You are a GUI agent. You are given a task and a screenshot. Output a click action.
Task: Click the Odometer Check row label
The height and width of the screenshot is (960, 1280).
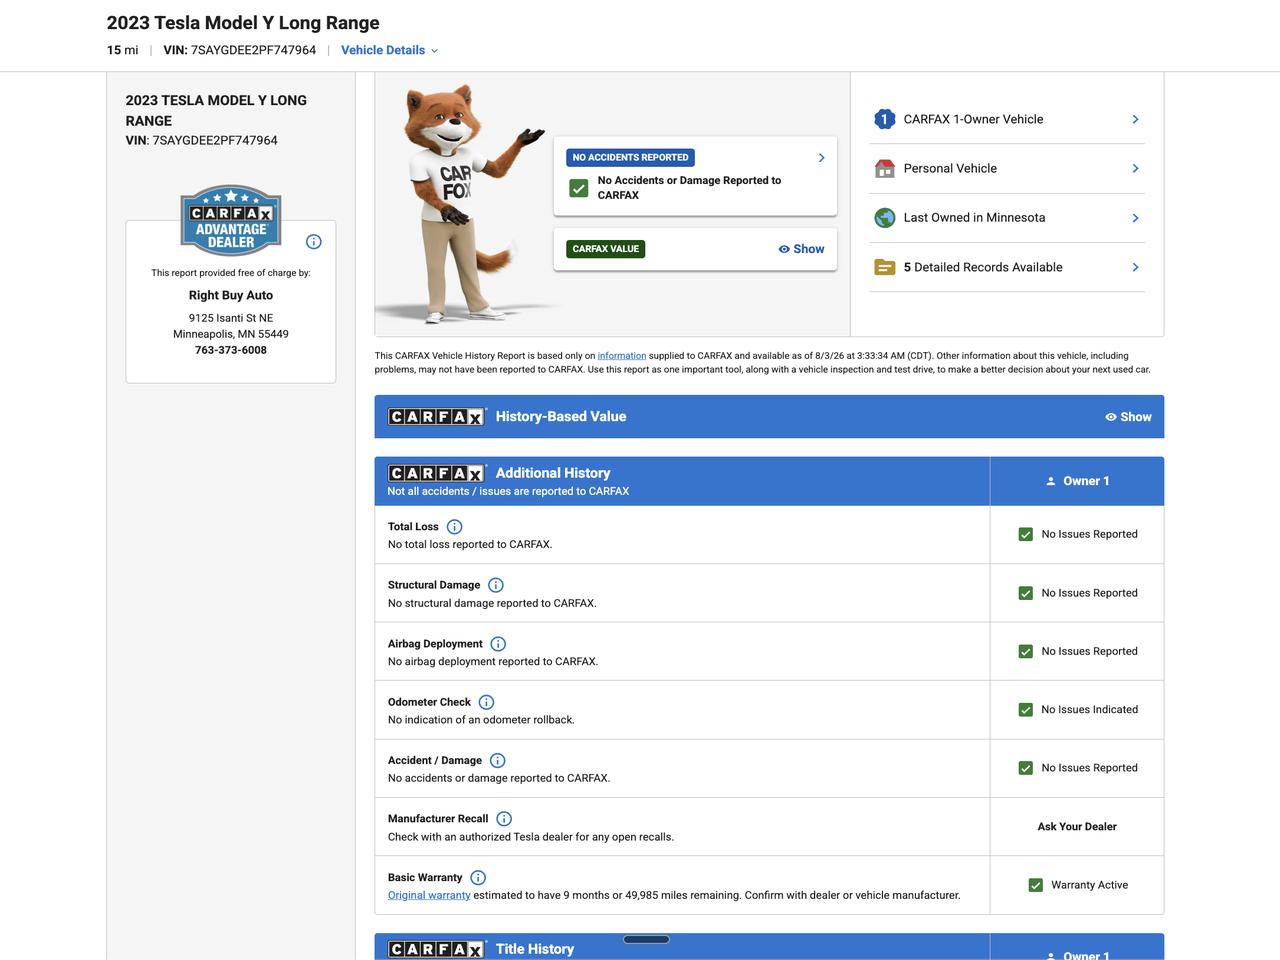pyautogui.click(x=429, y=702)
